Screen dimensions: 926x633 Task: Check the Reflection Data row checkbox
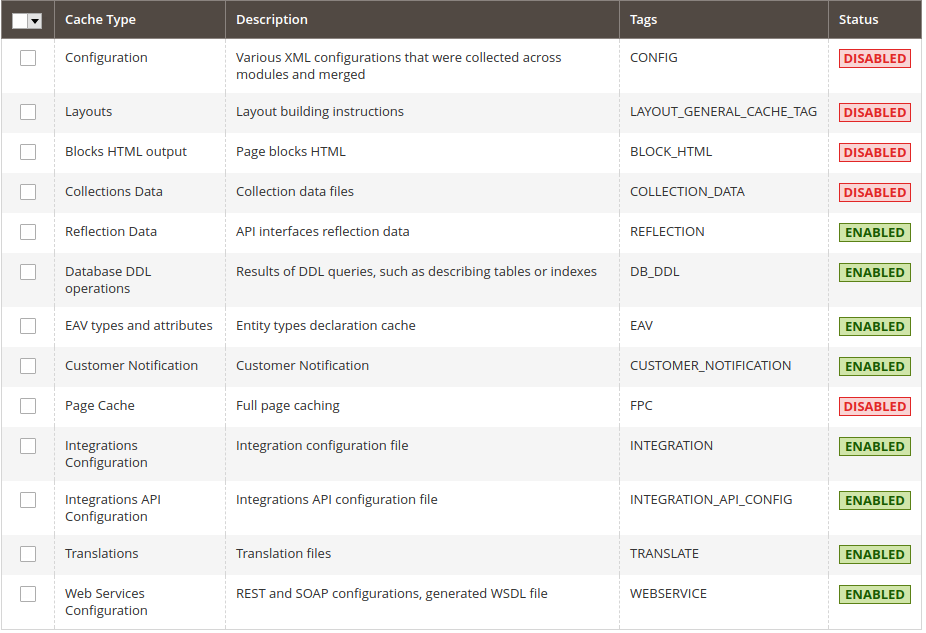pyautogui.click(x=28, y=232)
